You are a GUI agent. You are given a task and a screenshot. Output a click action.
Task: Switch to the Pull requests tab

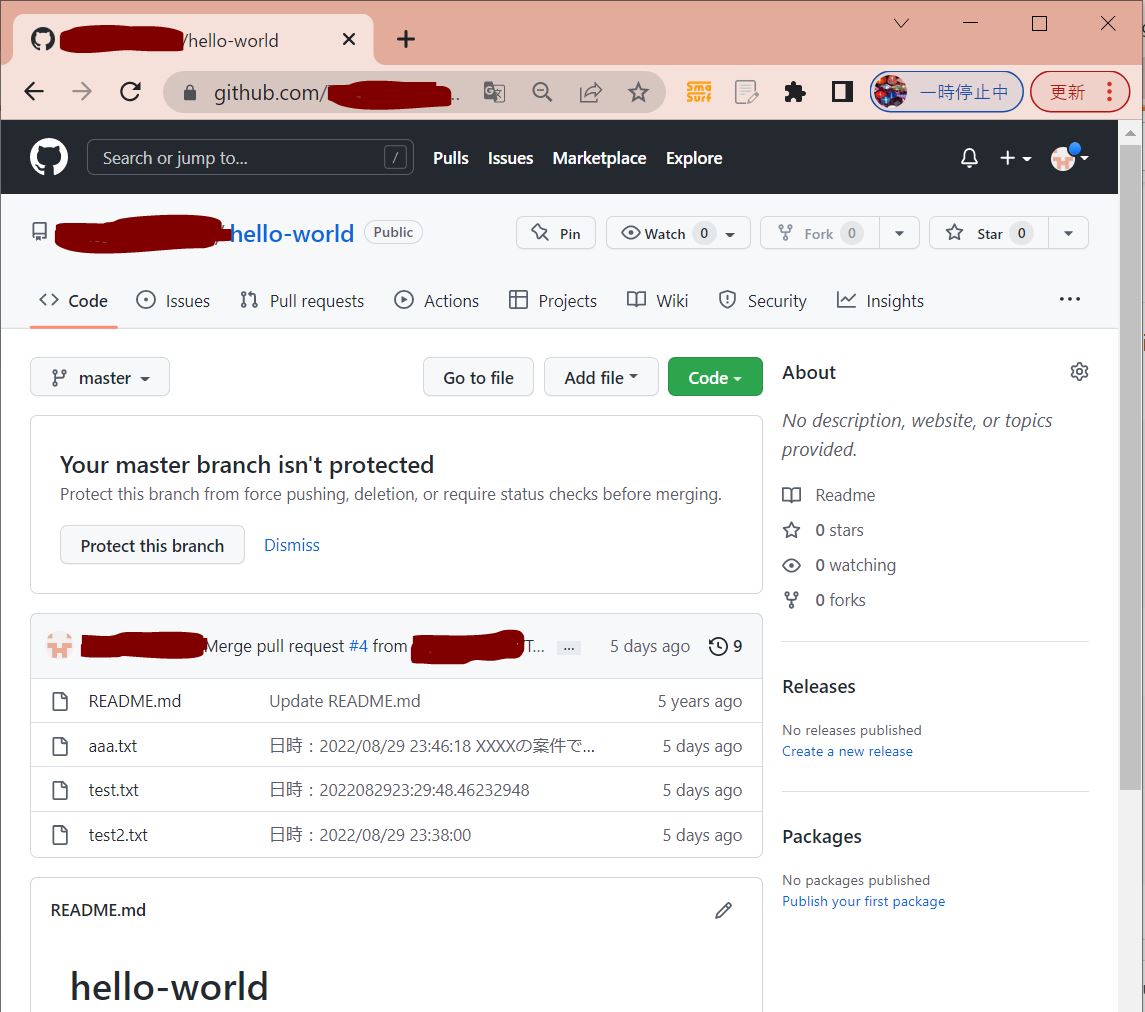coord(302,301)
